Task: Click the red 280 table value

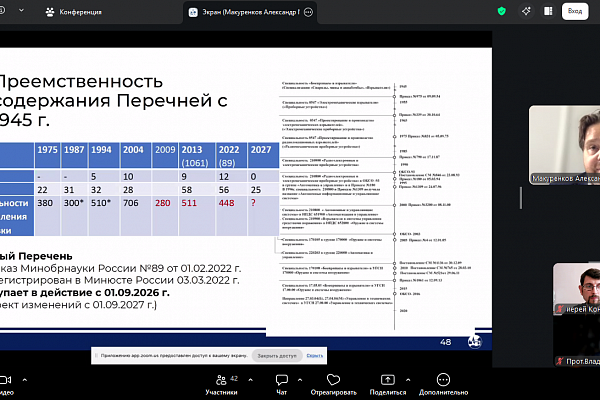Action: coord(163,203)
